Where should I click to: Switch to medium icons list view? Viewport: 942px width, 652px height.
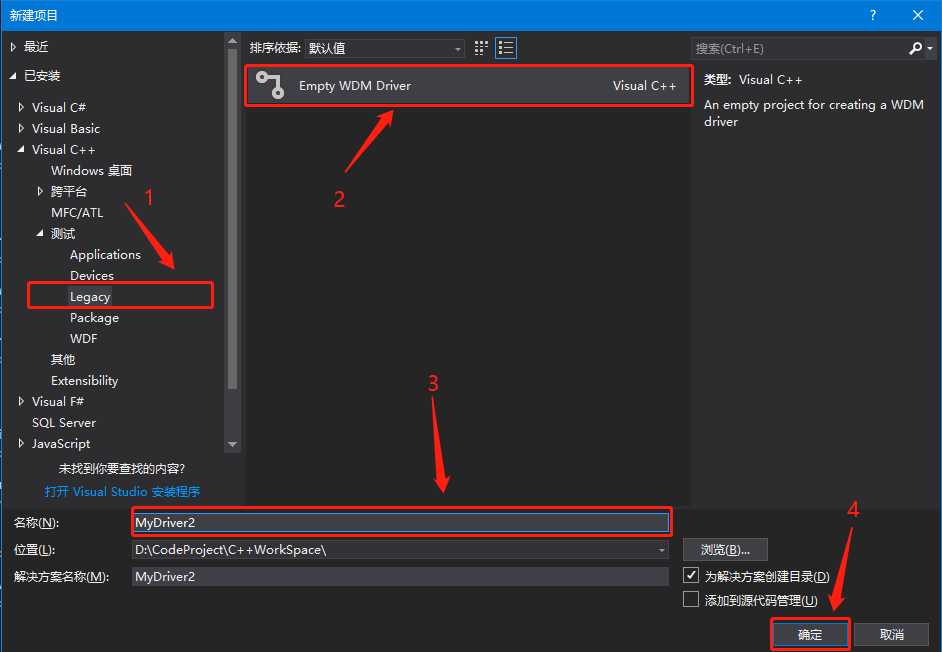(506, 48)
